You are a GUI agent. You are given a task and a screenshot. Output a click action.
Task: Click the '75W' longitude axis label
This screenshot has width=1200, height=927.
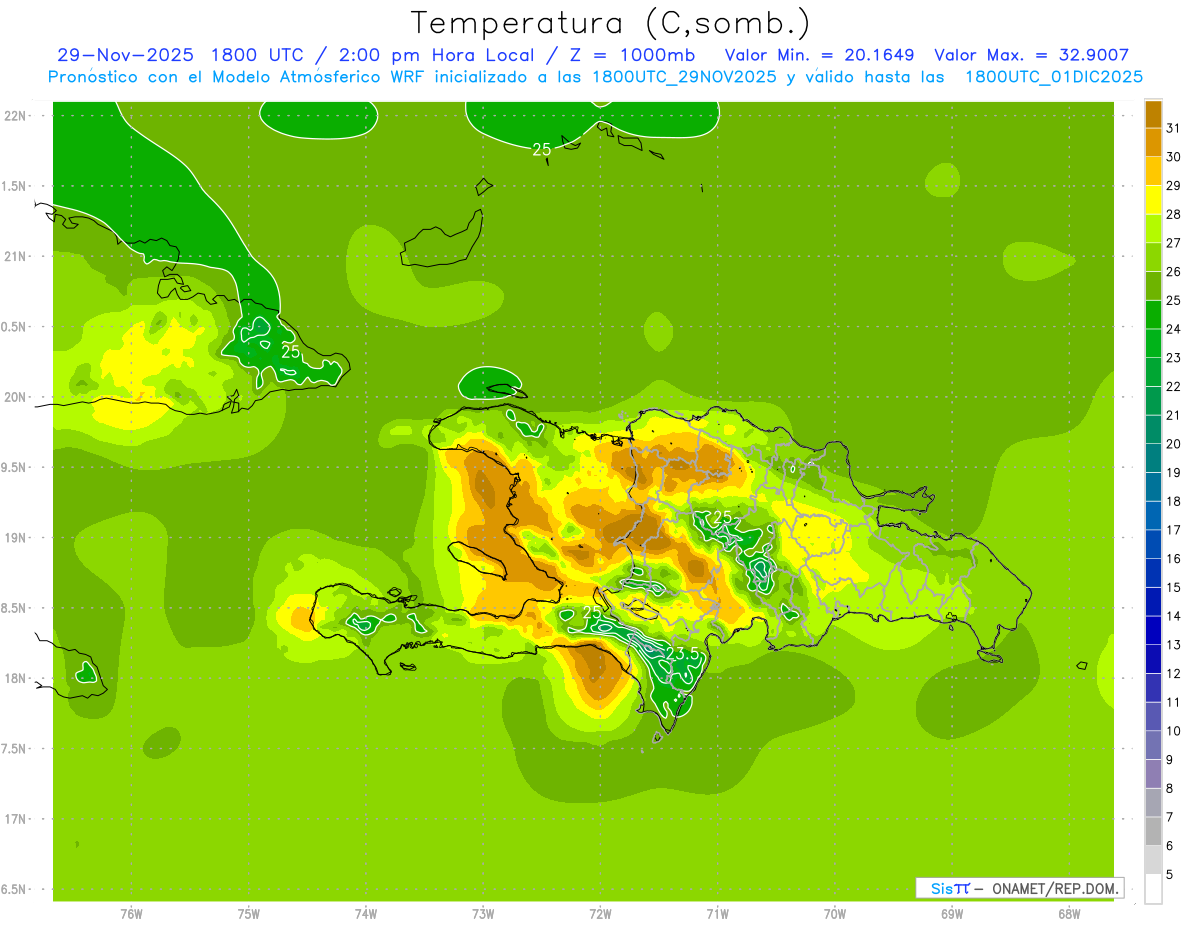(248, 913)
